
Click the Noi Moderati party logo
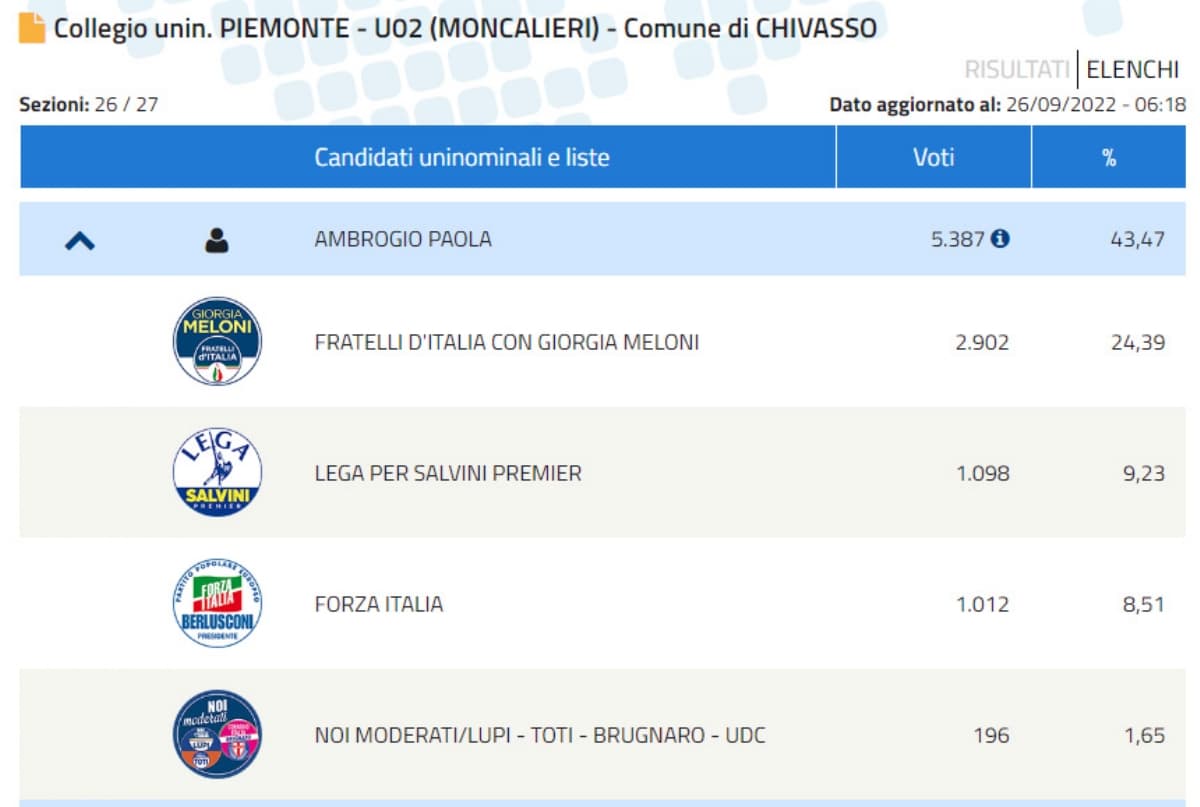[217, 735]
